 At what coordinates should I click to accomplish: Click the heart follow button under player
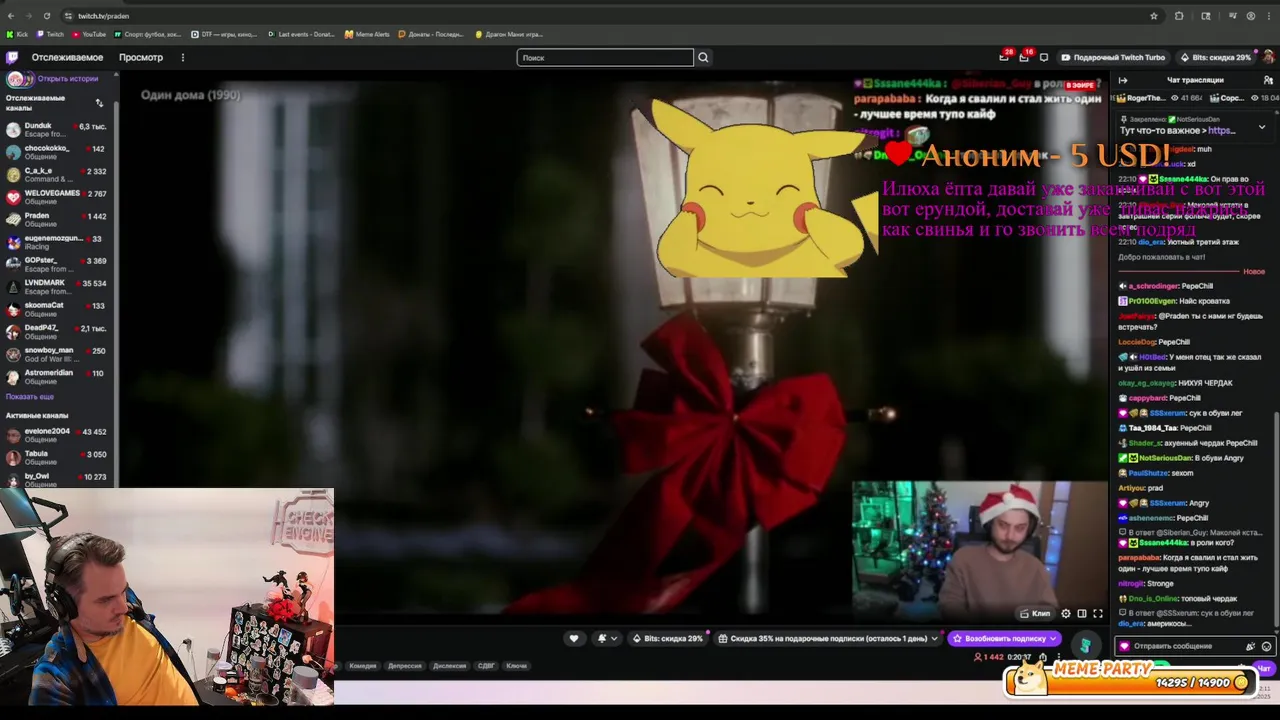[x=574, y=638]
